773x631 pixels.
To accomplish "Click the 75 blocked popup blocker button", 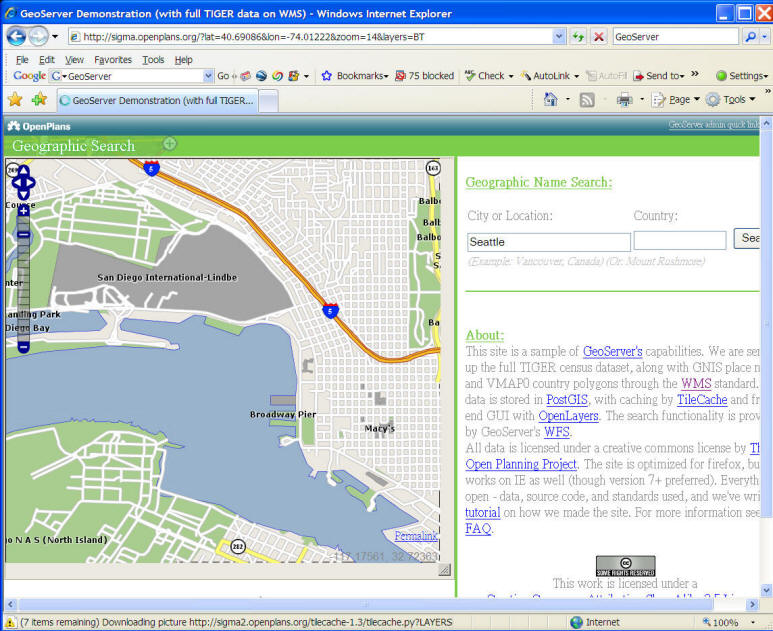I will pos(424,76).
